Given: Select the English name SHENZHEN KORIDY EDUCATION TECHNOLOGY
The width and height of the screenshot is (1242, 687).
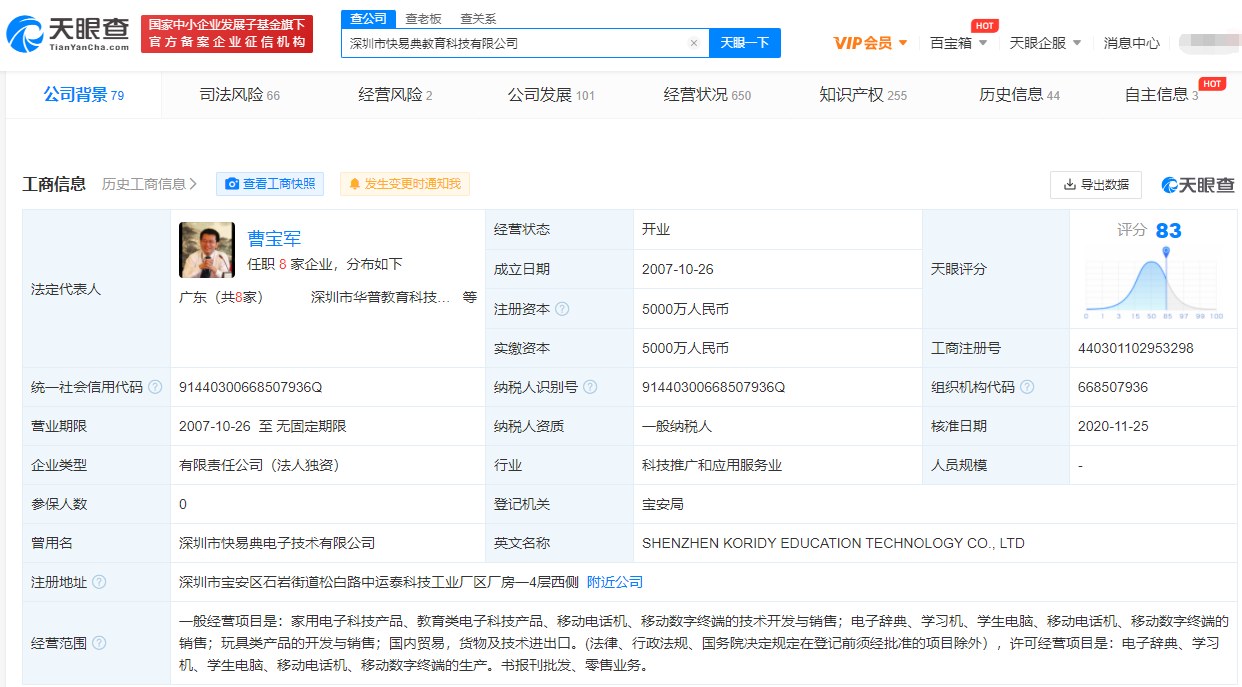Looking at the screenshot, I should click(833, 543).
